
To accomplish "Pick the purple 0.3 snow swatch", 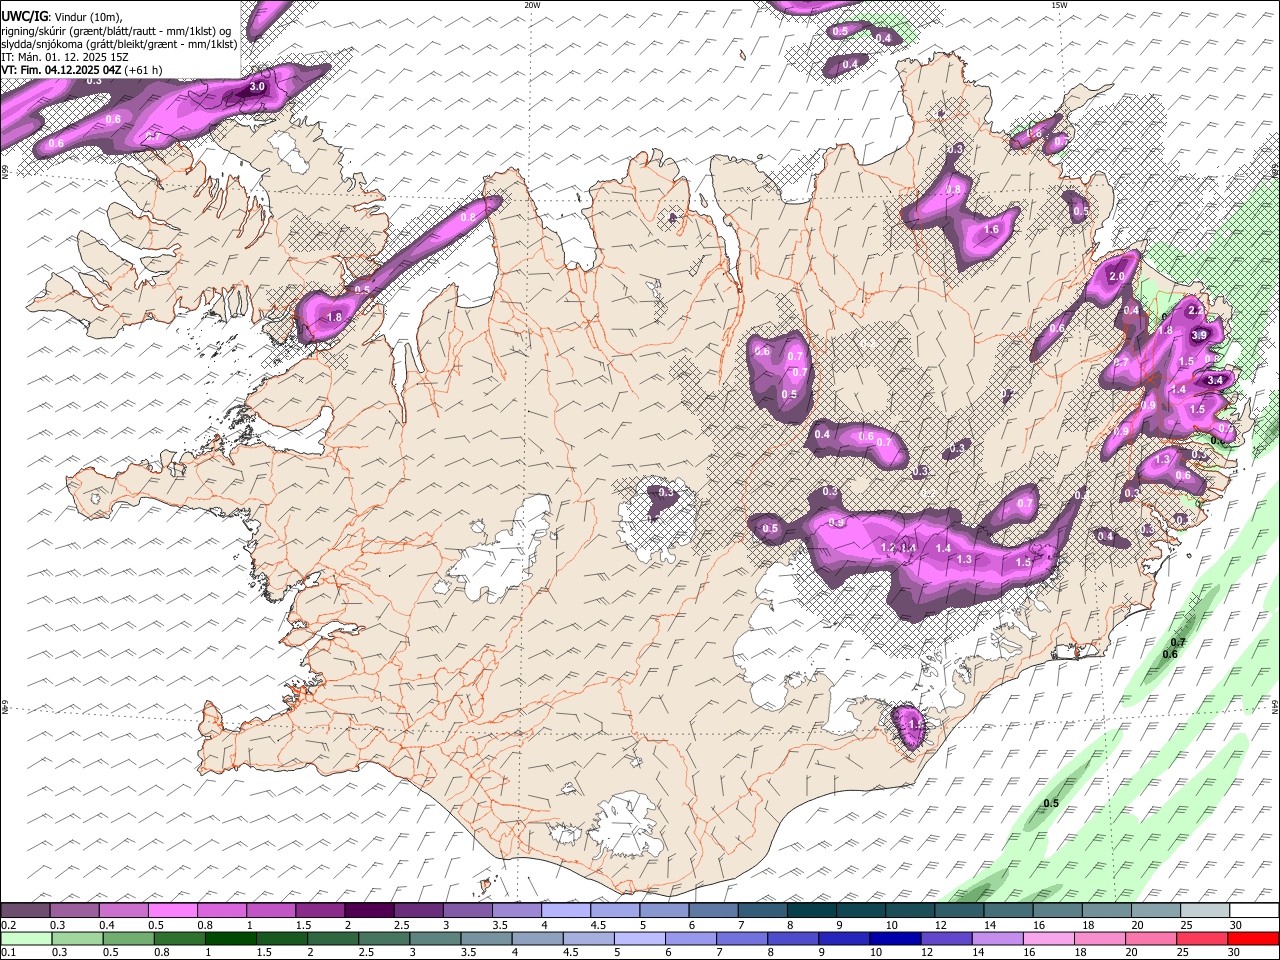I will click(74, 911).
